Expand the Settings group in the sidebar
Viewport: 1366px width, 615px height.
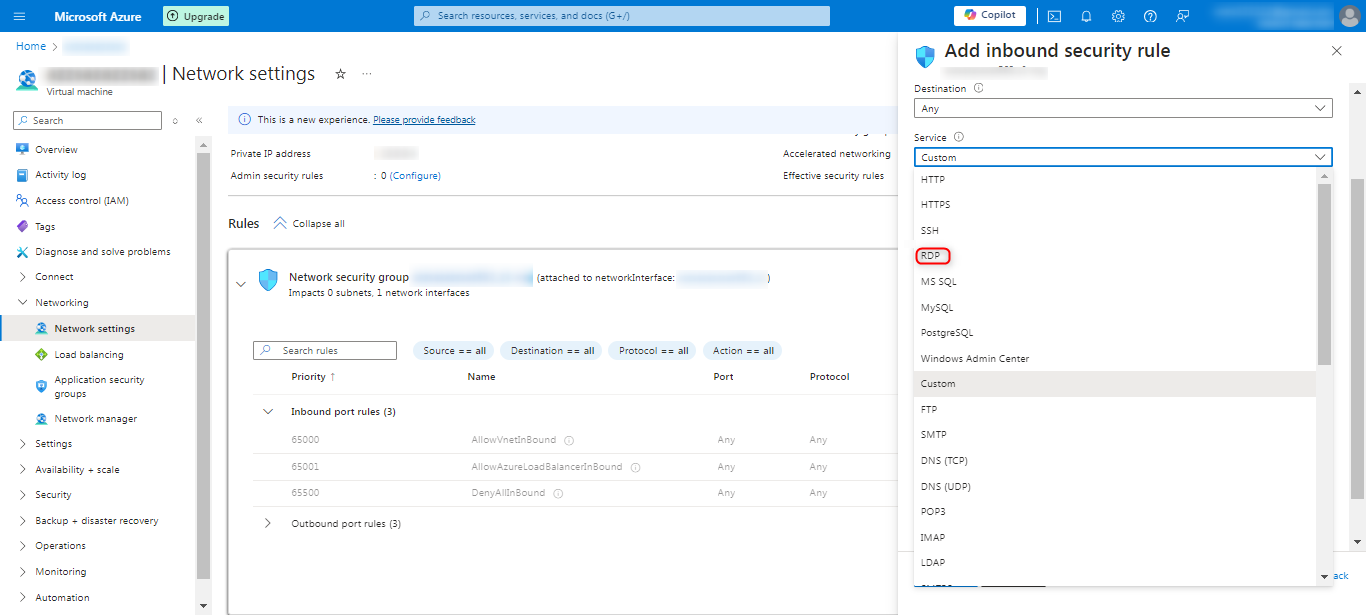pos(23,444)
